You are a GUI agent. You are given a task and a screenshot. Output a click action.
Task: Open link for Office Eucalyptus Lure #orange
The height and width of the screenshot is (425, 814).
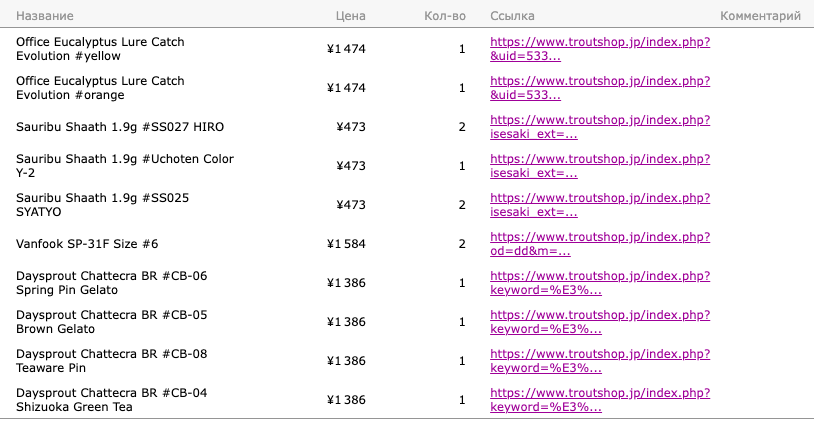pos(600,88)
